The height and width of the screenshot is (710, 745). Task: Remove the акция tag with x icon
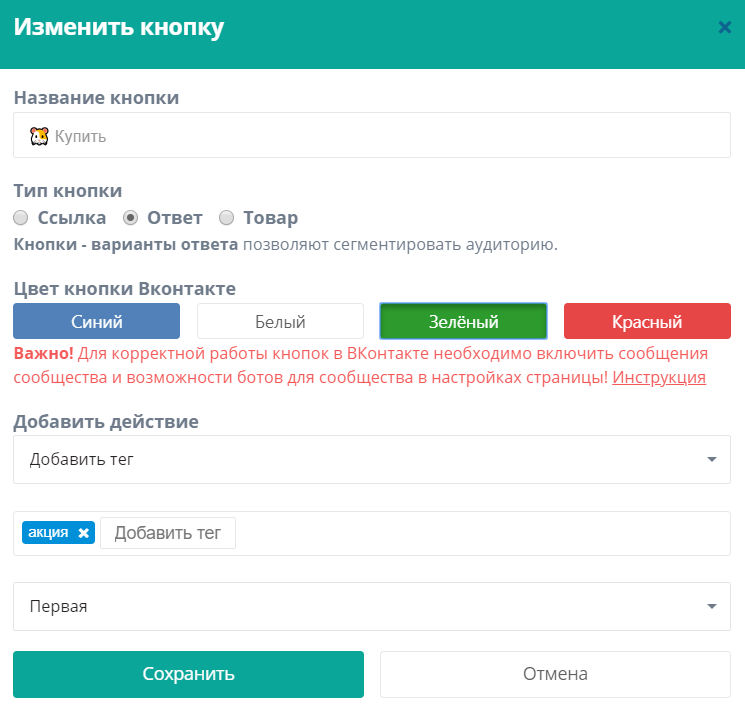pos(84,533)
